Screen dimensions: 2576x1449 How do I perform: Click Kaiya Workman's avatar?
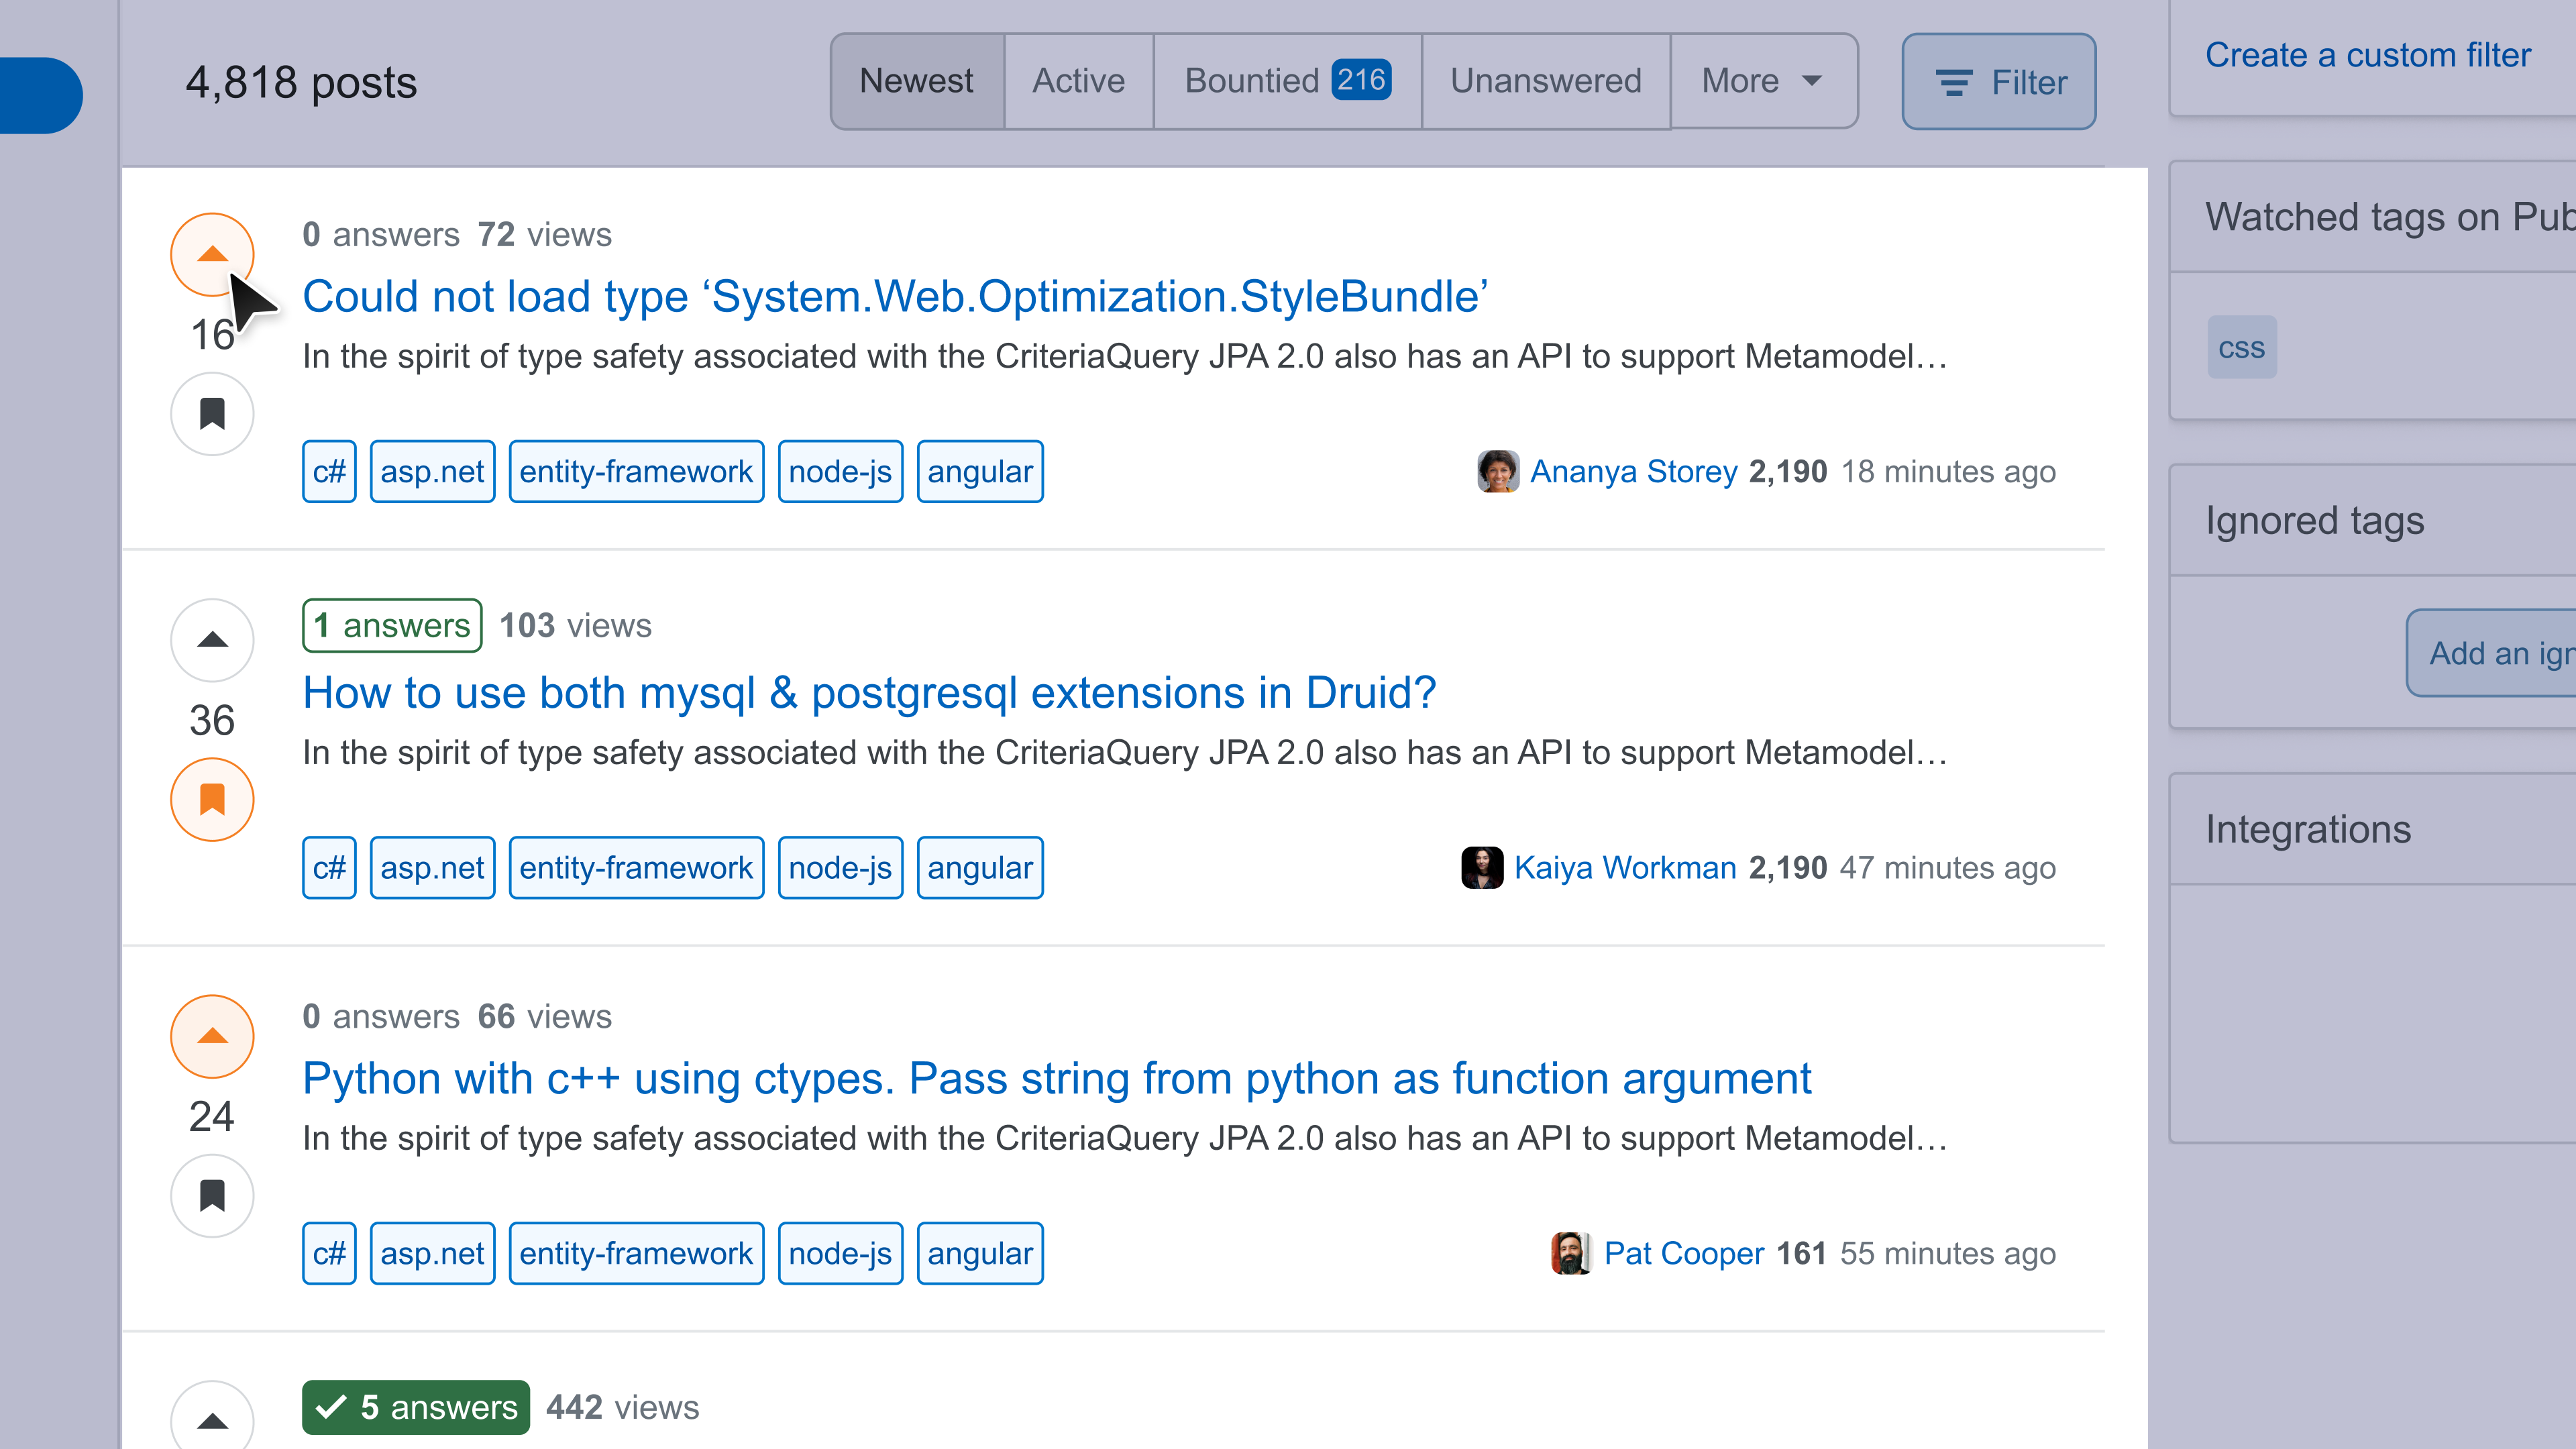pos(1481,867)
